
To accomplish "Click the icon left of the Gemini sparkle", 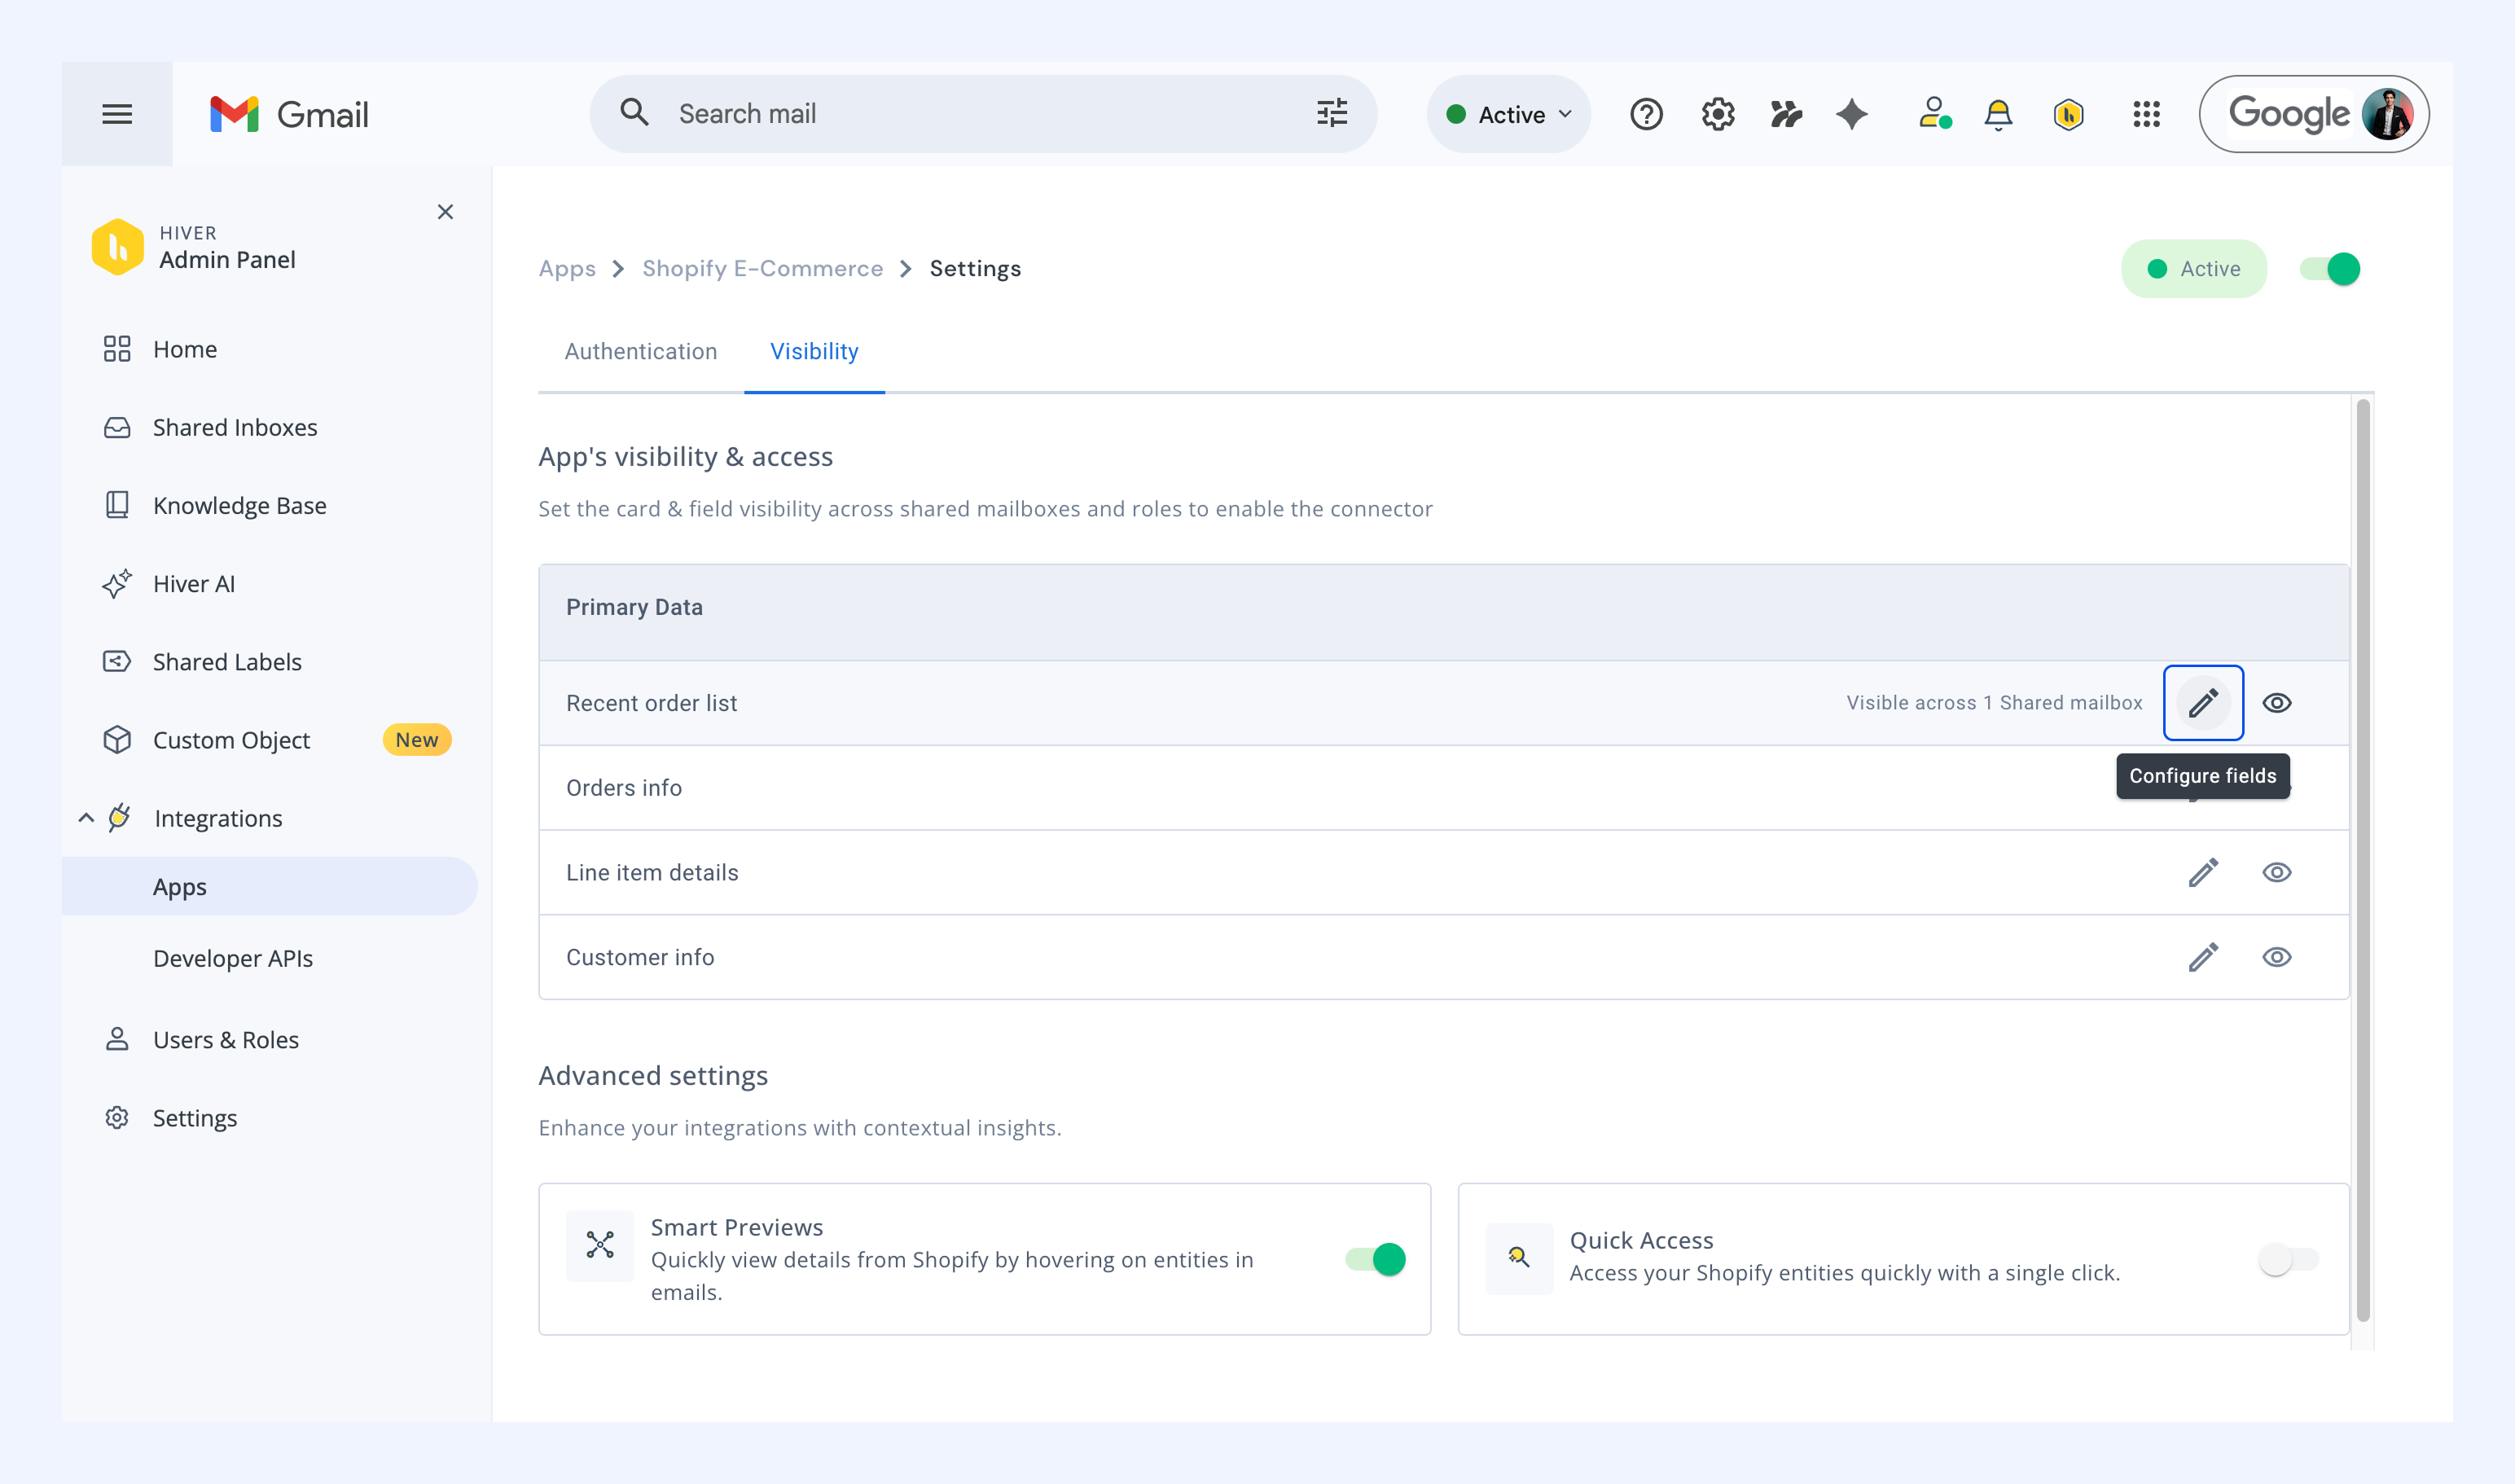I will [1786, 114].
